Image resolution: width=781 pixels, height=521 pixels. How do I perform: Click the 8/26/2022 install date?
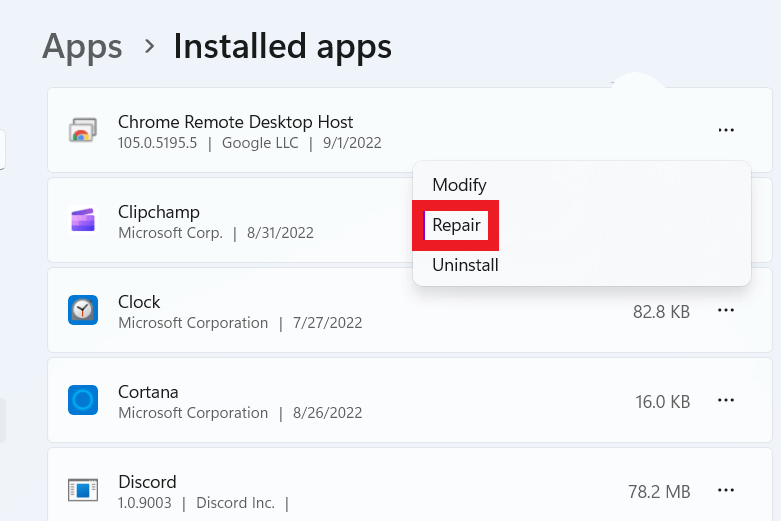tap(327, 413)
